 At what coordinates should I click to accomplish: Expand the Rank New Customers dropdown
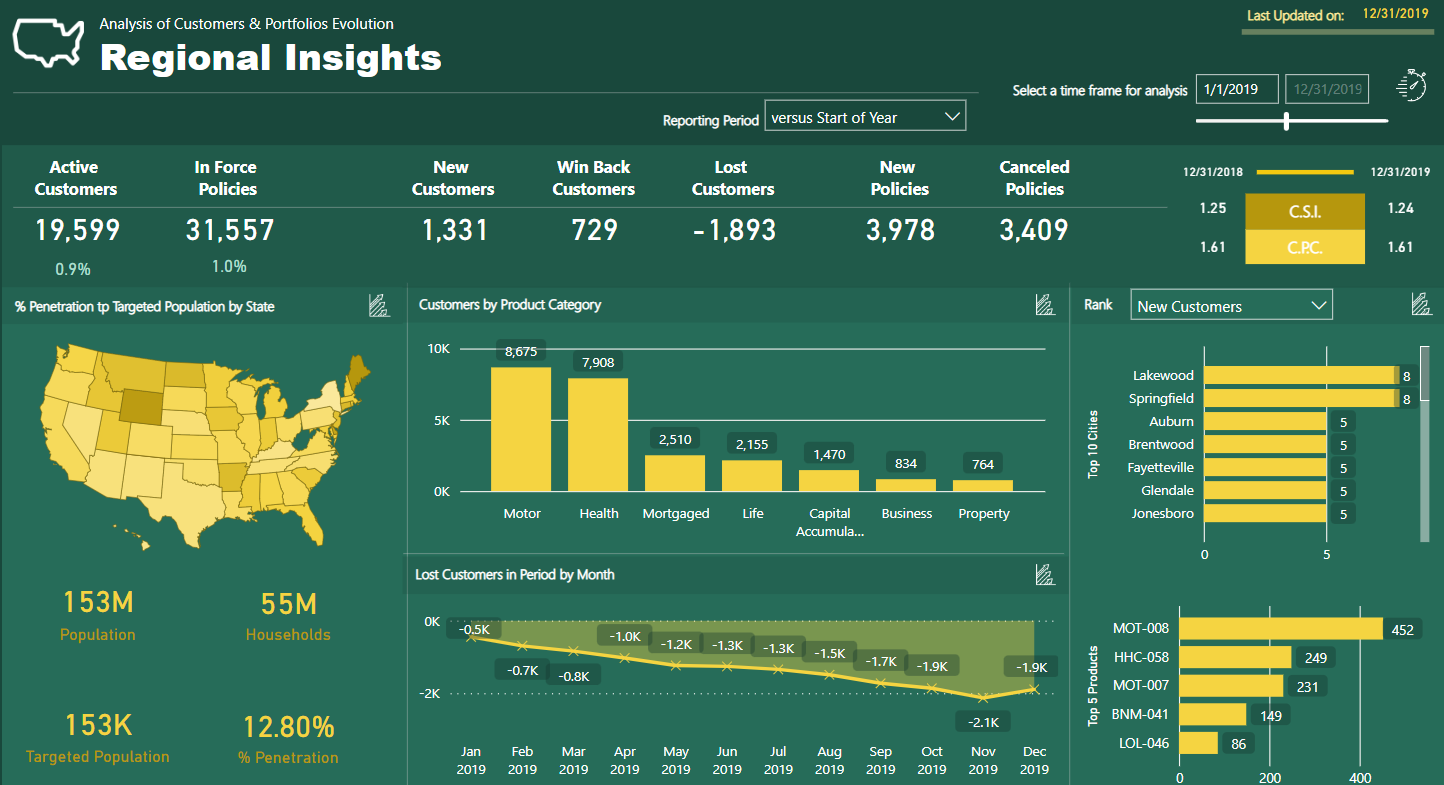(1231, 306)
